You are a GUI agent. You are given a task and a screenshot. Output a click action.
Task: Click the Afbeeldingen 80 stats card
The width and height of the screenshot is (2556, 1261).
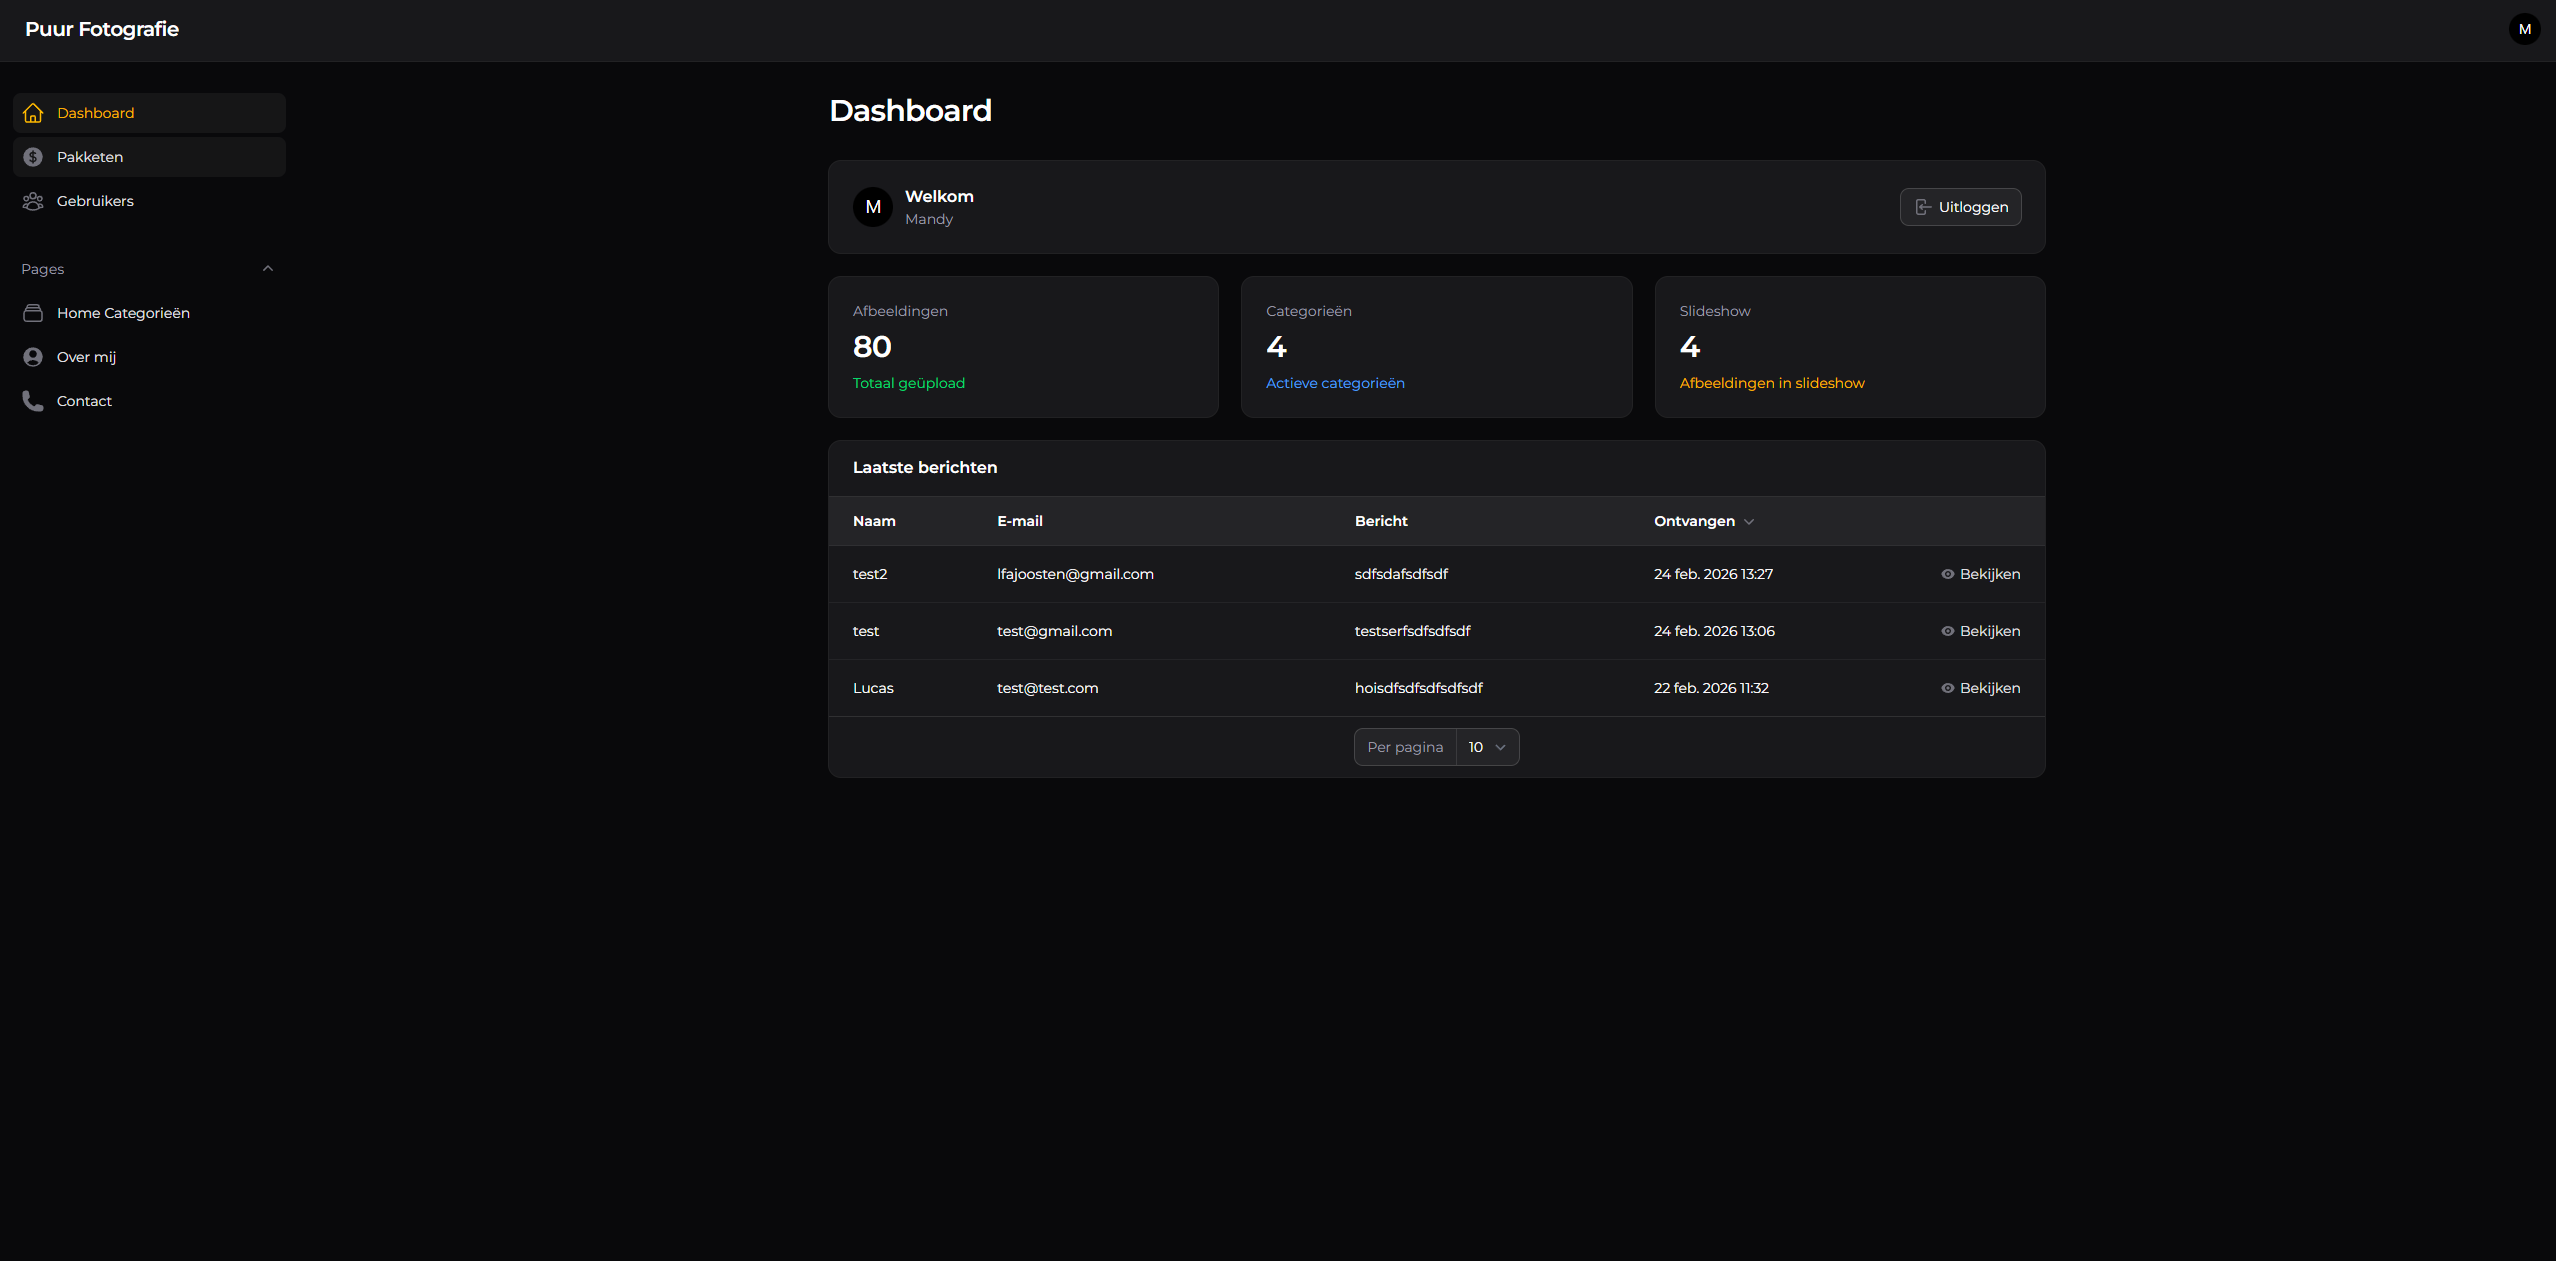click(1022, 347)
